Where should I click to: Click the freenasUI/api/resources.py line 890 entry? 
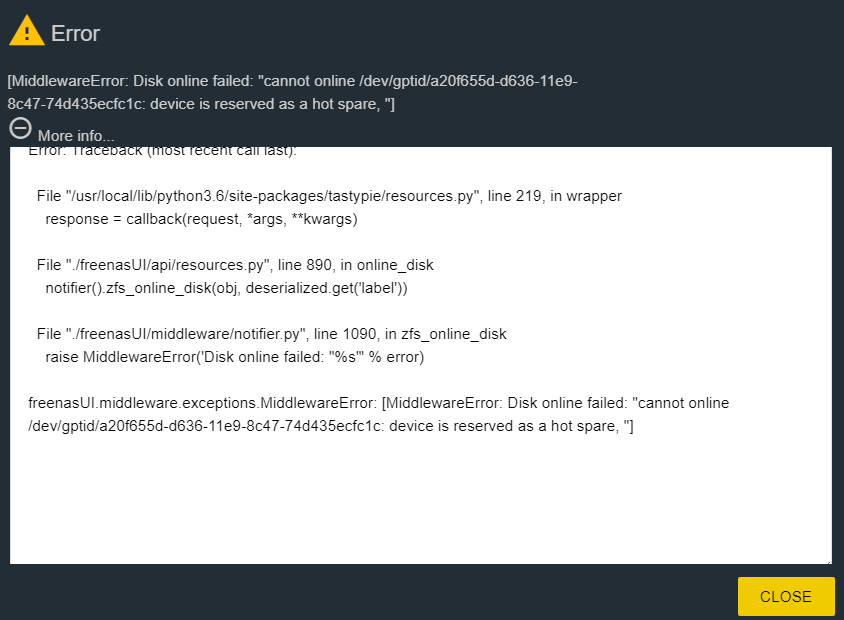[235, 265]
